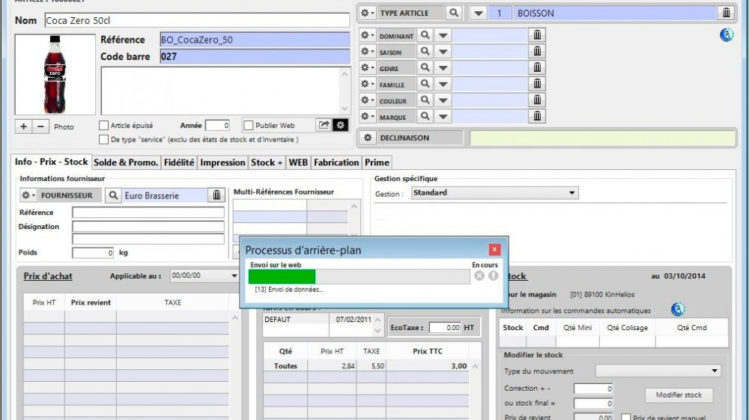Remove the photo with the minus button
749x420 pixels.
coord(41,127)
